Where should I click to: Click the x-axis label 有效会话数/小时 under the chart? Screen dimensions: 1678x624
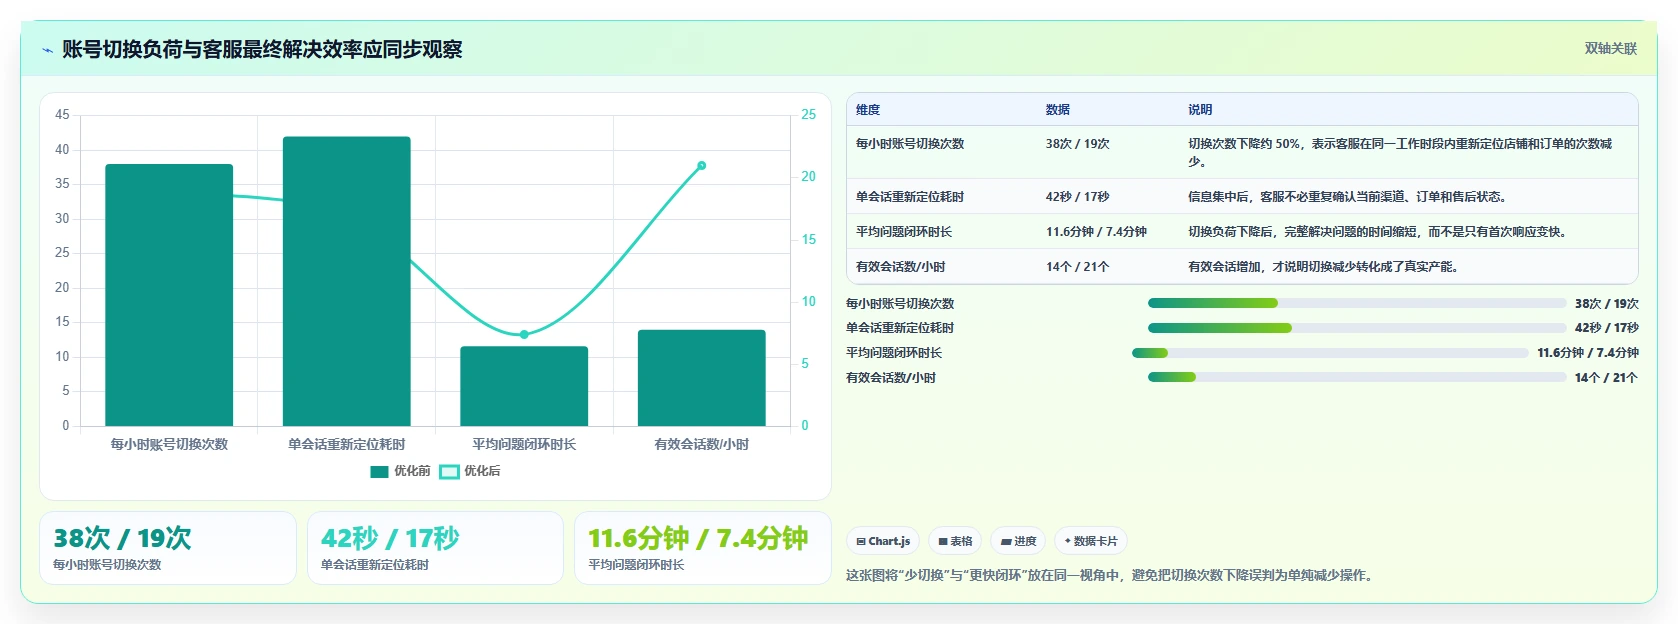coord(702,444)
